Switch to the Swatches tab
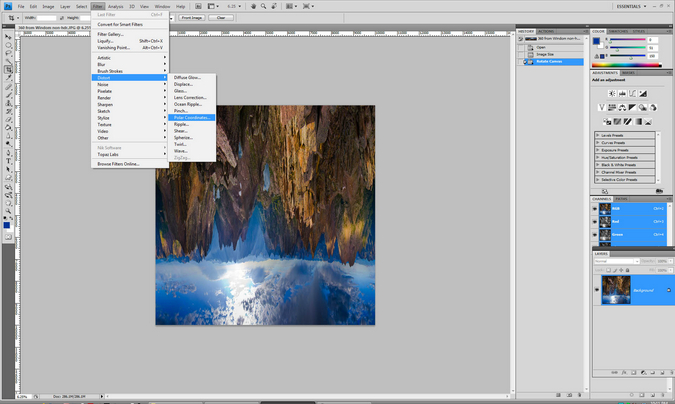Image resolution: width=675 pixels, height=404 pixels. [x=618, y=31]
